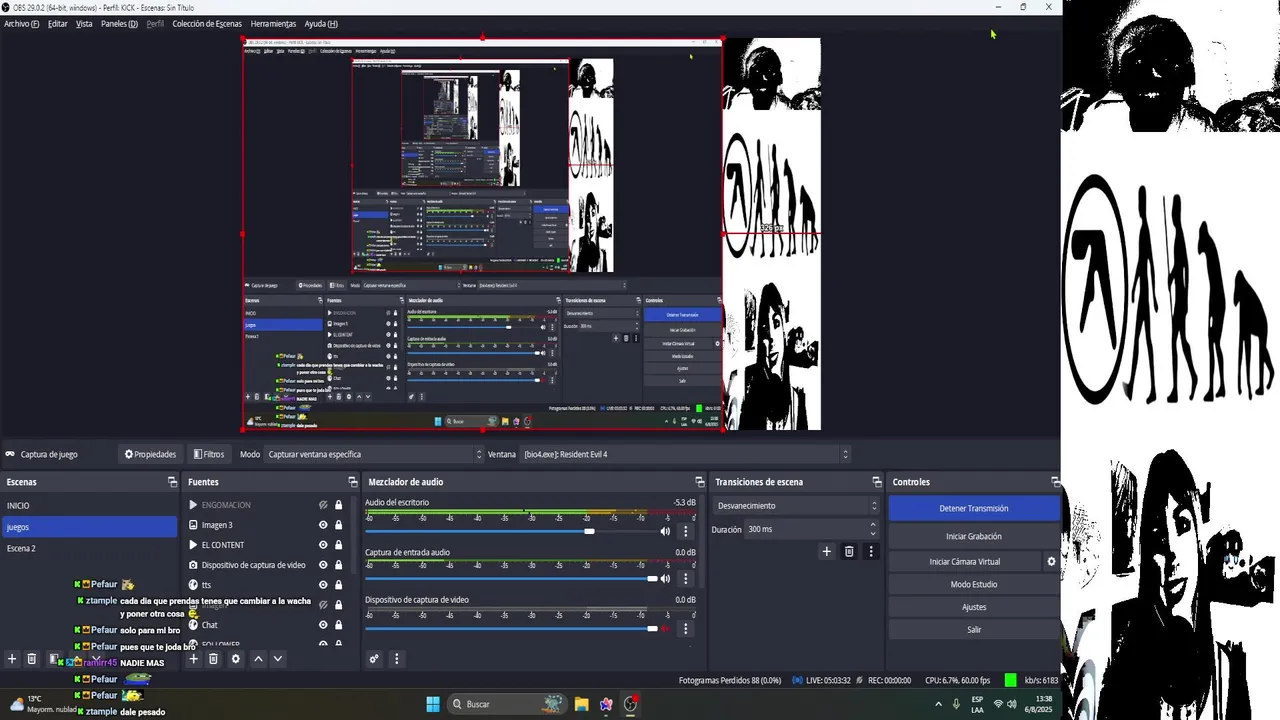
Task: Add a new scene with plus icon
Action: tap(12, 659)
